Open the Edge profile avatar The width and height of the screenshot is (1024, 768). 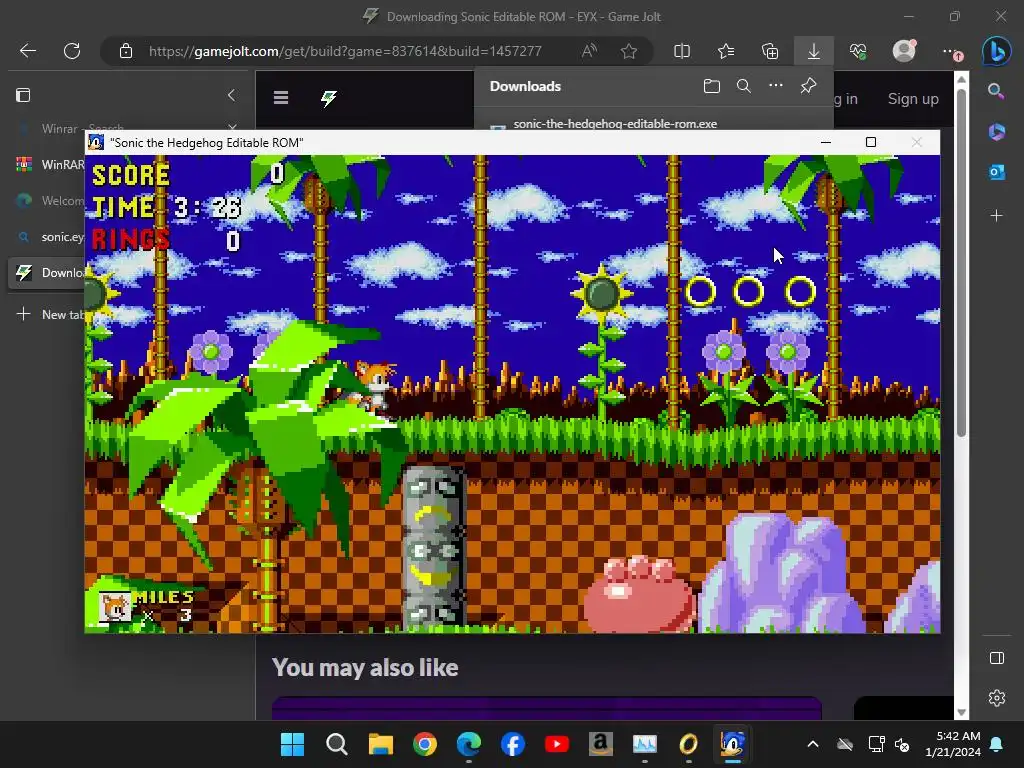click(904, 50)
